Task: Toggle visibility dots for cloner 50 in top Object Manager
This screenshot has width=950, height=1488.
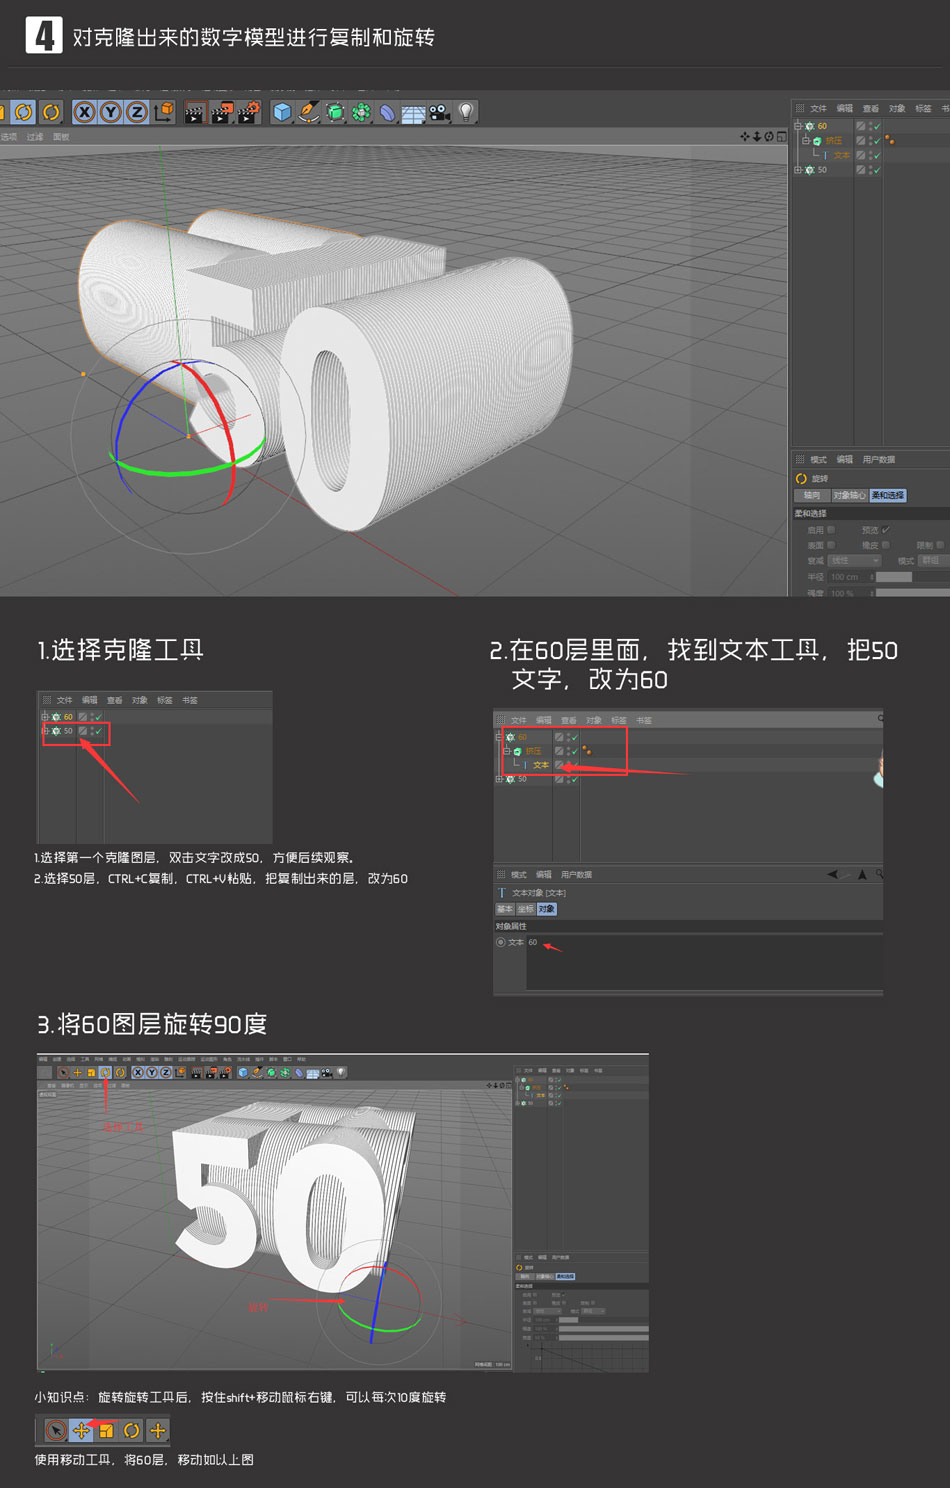Action: (869, 170)
